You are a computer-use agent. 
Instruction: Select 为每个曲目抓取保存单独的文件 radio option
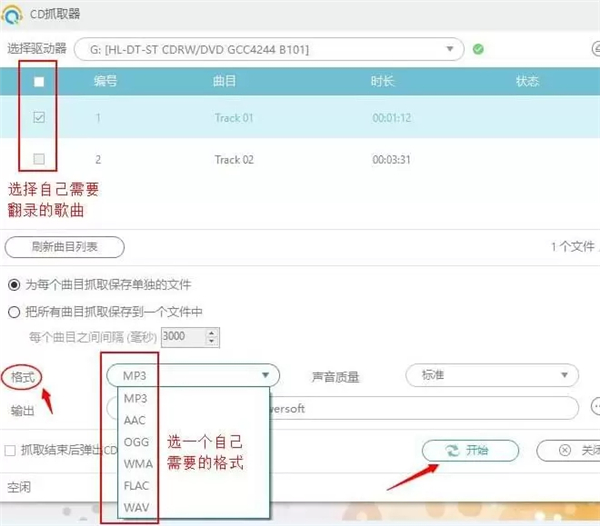tap(14, 285)
